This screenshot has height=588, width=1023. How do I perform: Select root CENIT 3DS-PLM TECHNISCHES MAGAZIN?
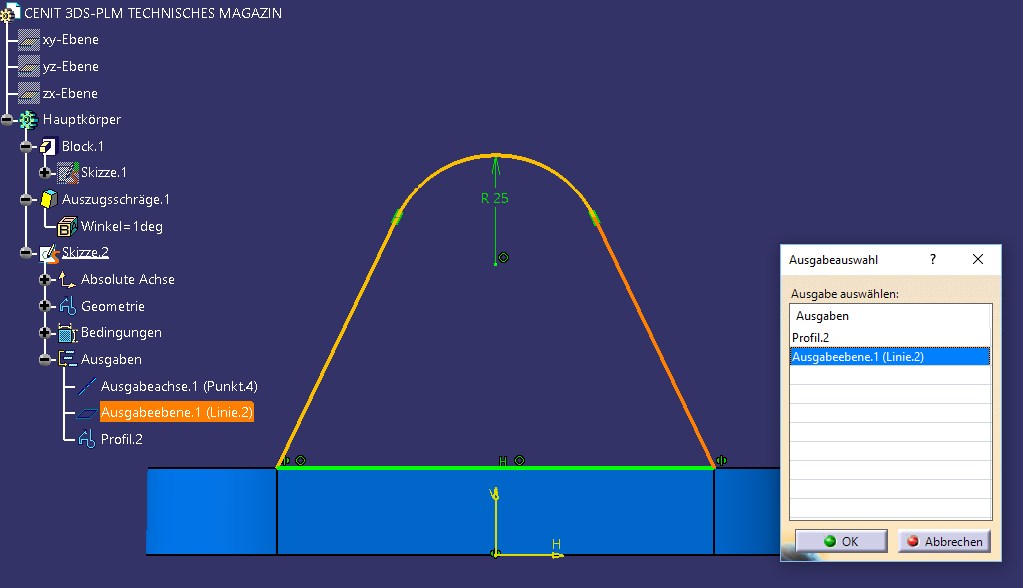pos(153,13)
